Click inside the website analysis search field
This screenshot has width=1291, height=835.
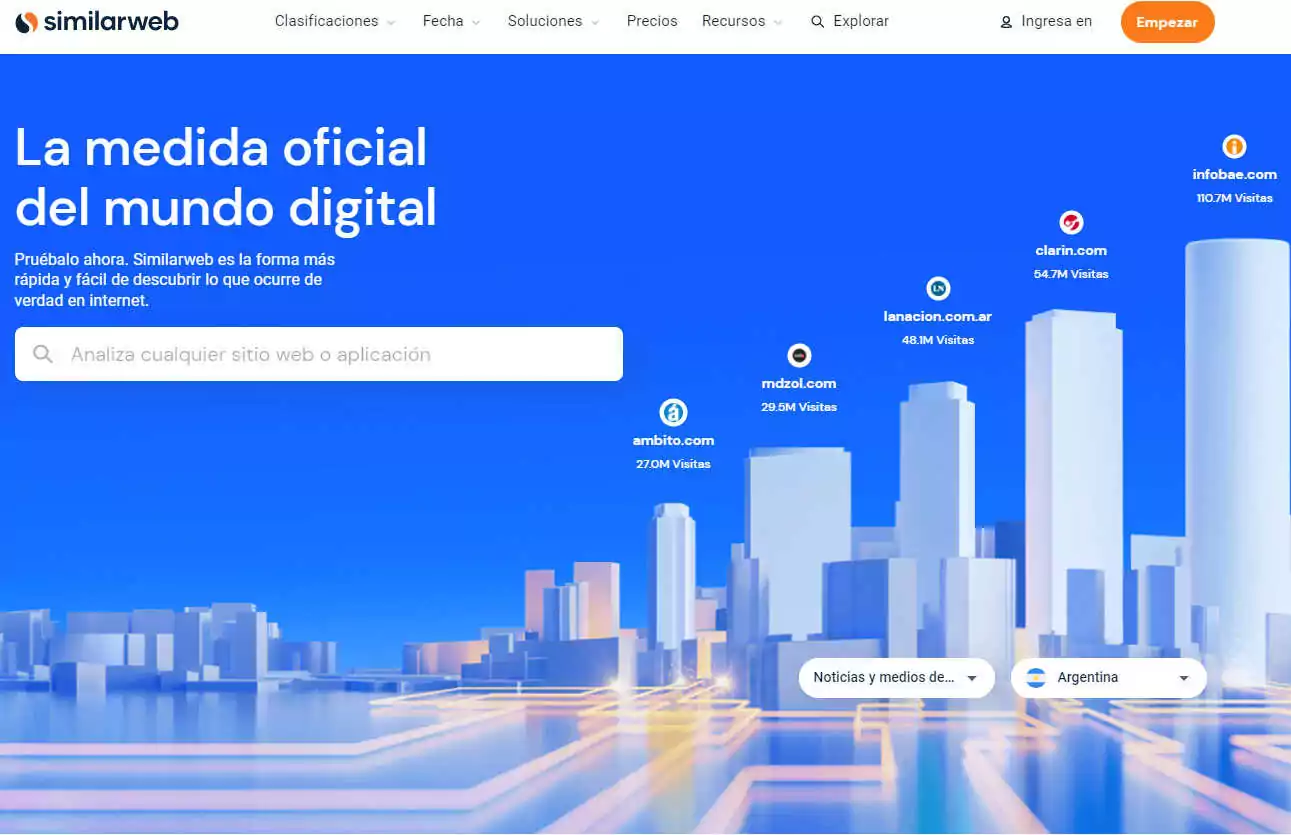(300, 354)
